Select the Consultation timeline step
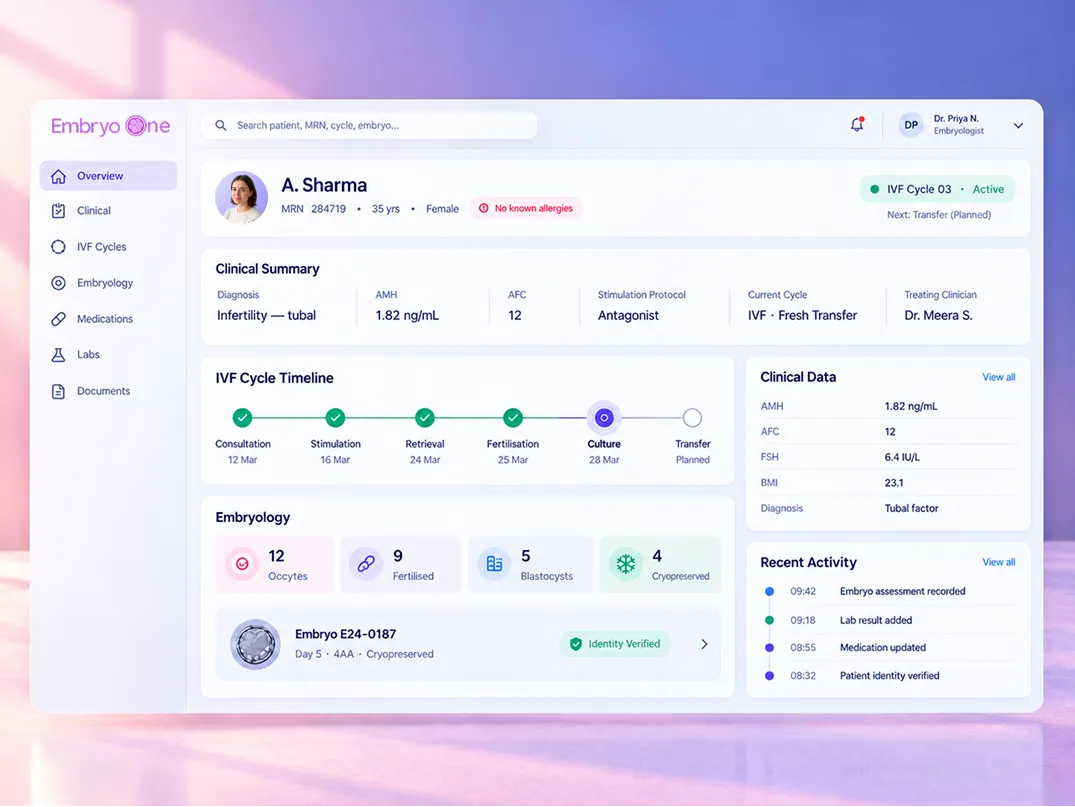Image resolution: width=1075 pixels, height=807 pixels. [242, 418]
